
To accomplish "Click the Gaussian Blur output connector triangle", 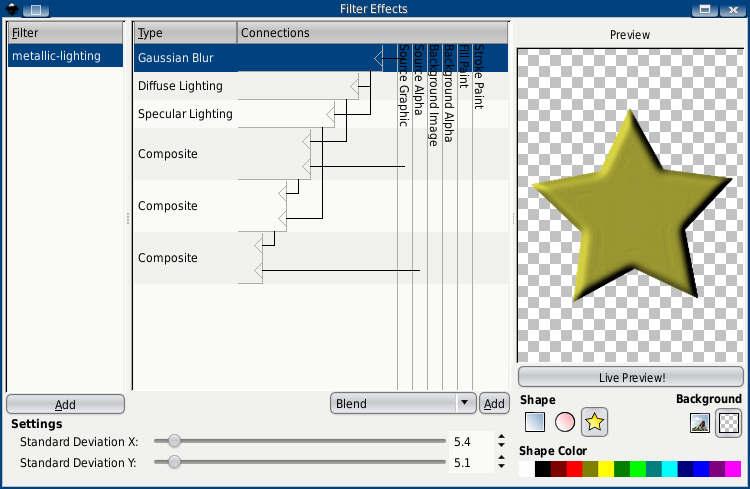I will [x=378, y=58].
